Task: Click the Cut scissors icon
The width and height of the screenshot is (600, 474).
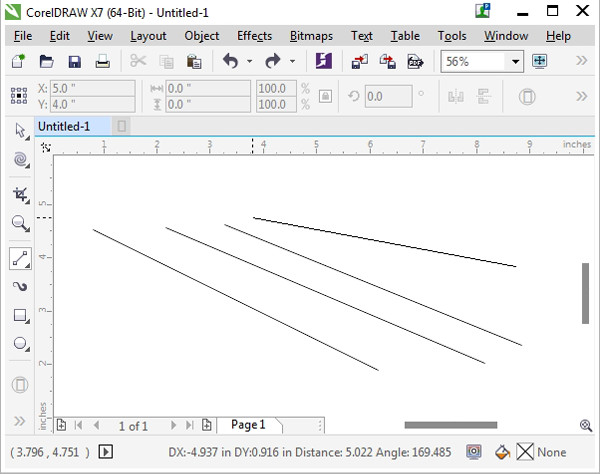Action: coord(138,61)
